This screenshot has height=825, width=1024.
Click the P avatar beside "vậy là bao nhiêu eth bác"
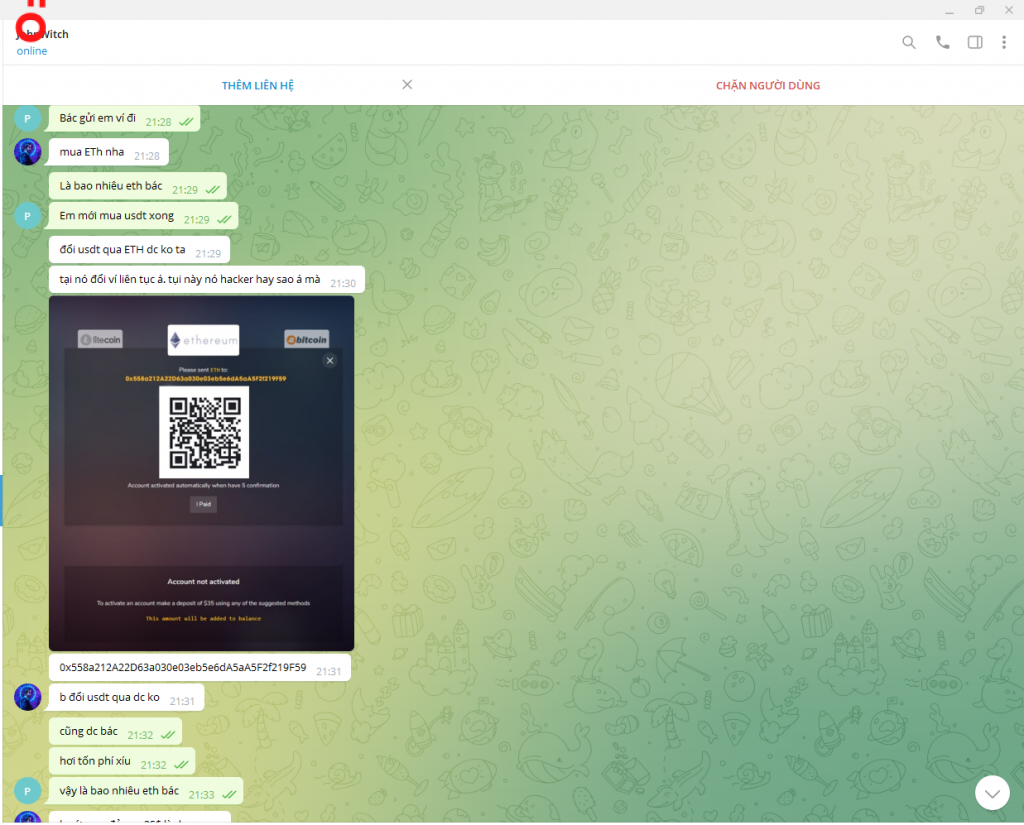click(28, 791)
